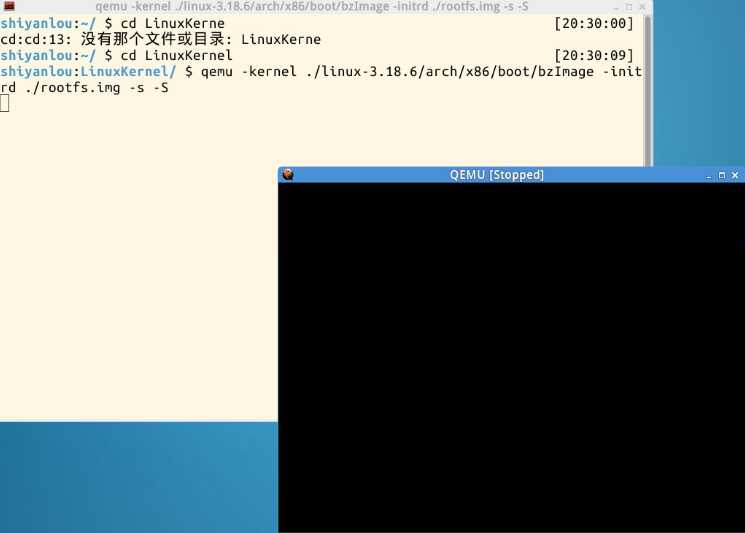This screenshot has width=745, height=533.
Task: Click the QEMU application icon in title bar
Action: [x=288, y=174]
